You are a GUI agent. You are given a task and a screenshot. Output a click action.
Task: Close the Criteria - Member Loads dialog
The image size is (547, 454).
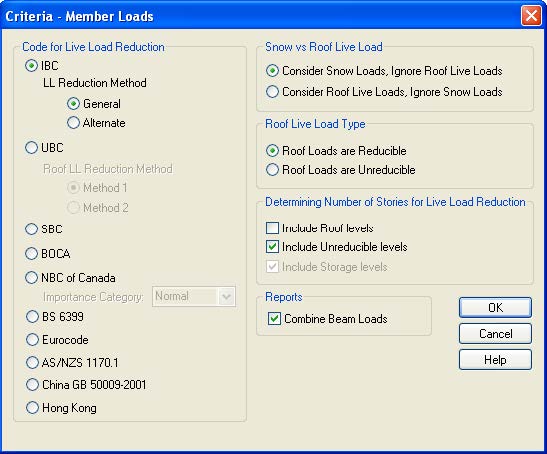point(531,16)
